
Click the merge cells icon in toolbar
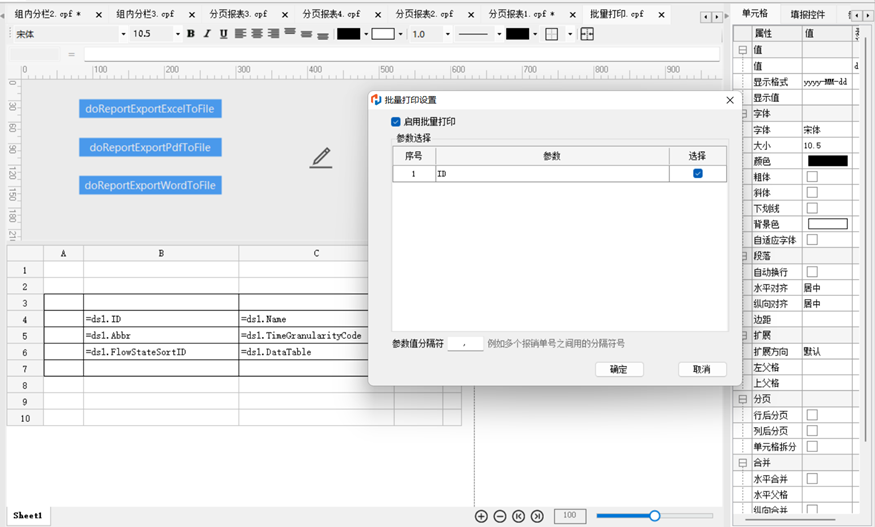tap(587, 34)
